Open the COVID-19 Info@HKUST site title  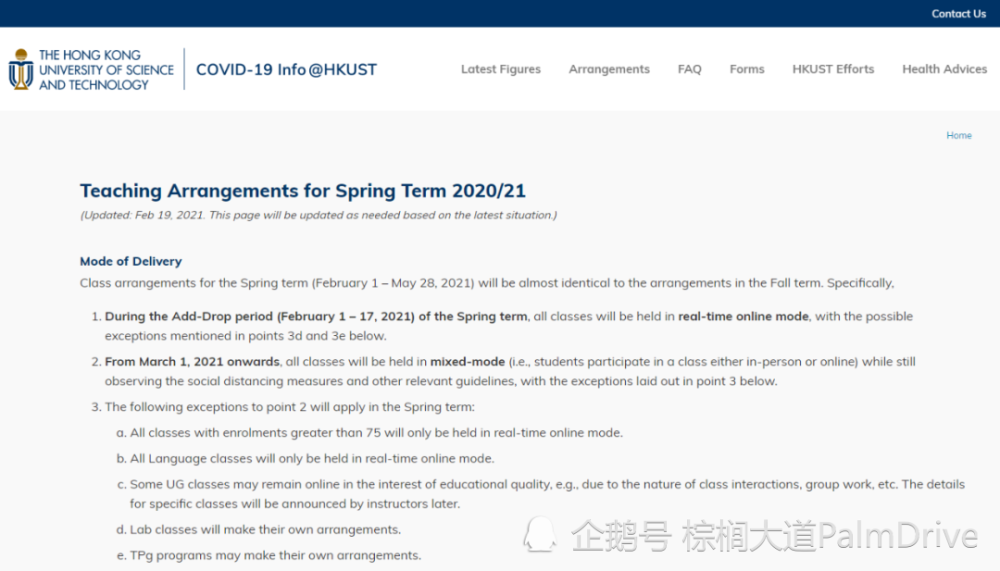pos(286,69)
